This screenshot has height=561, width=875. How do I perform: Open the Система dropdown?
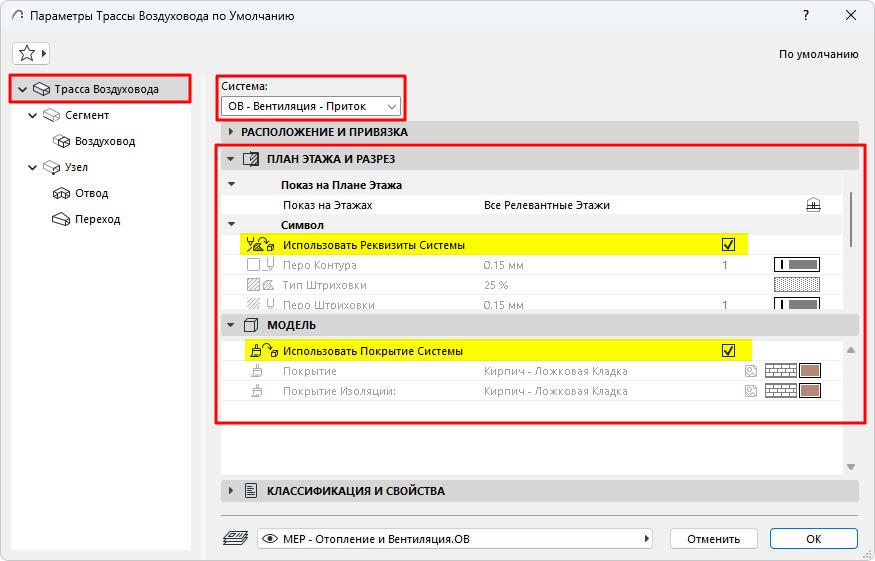[x=311, y=106]
